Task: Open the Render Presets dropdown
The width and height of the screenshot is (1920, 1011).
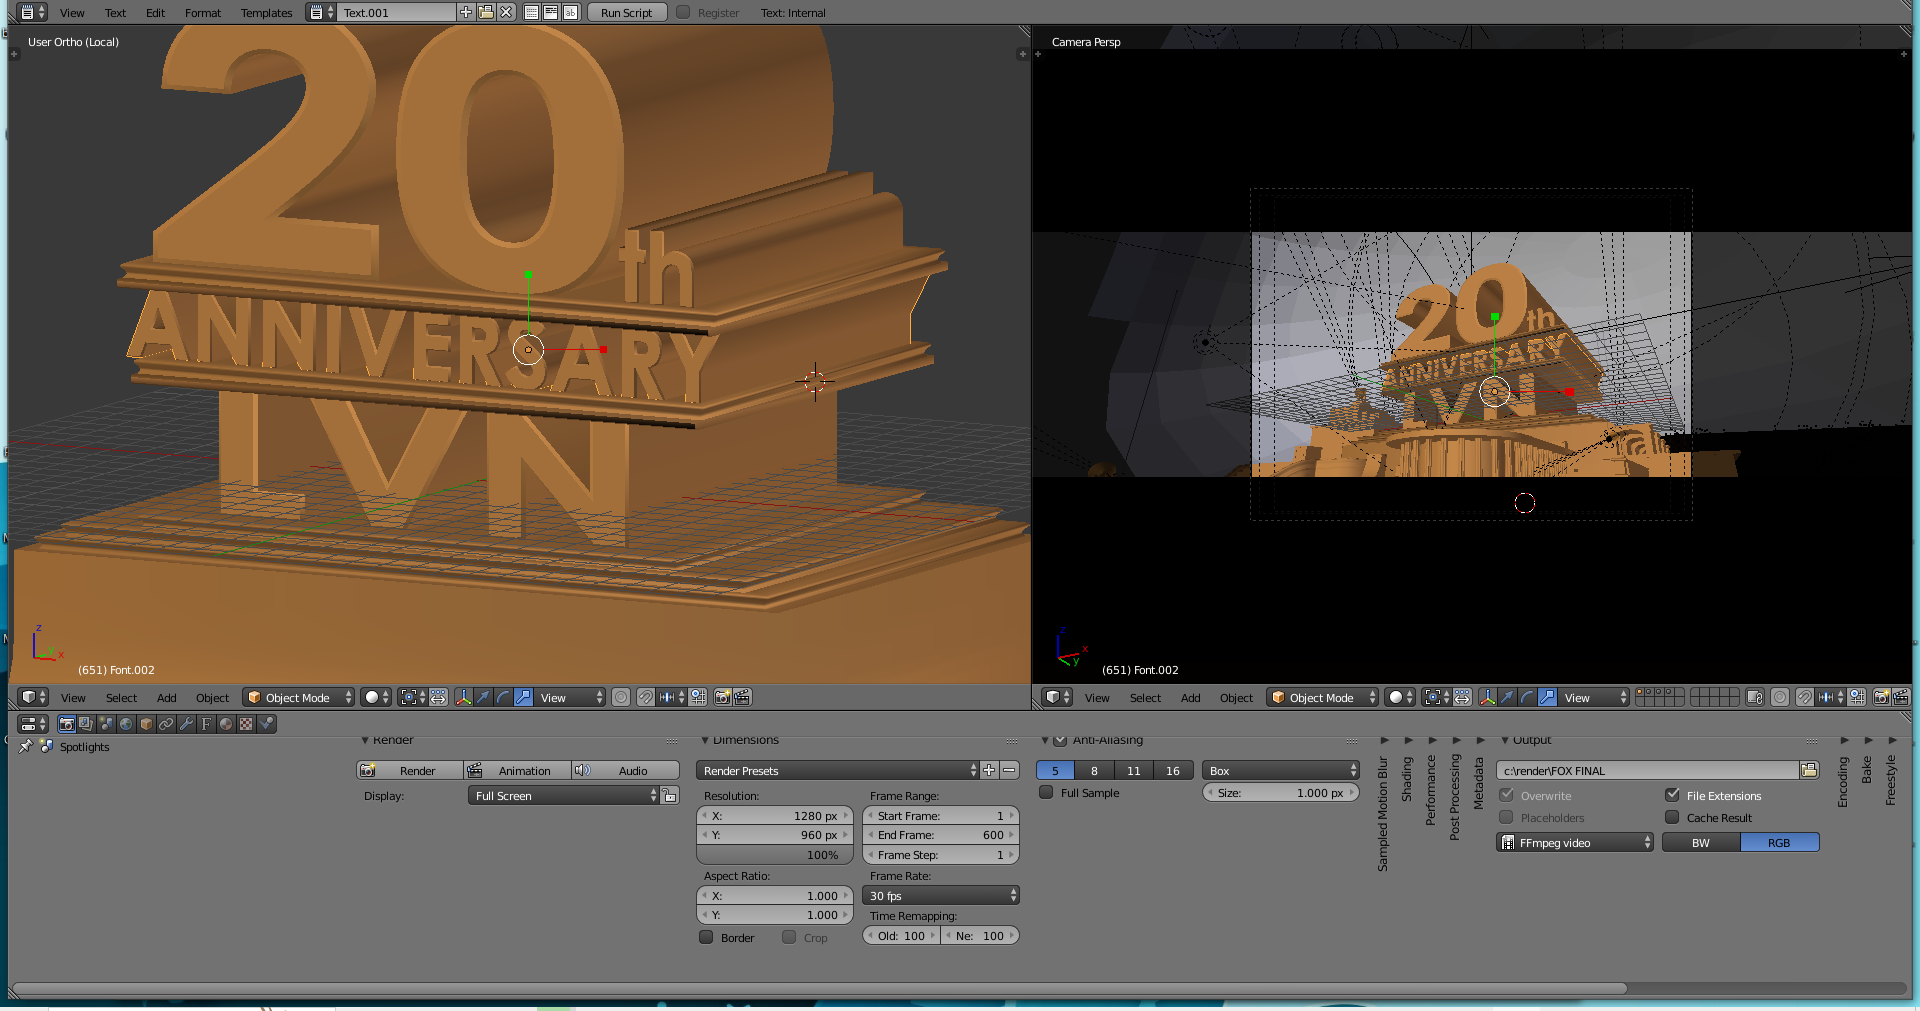Action: (838, 770)
